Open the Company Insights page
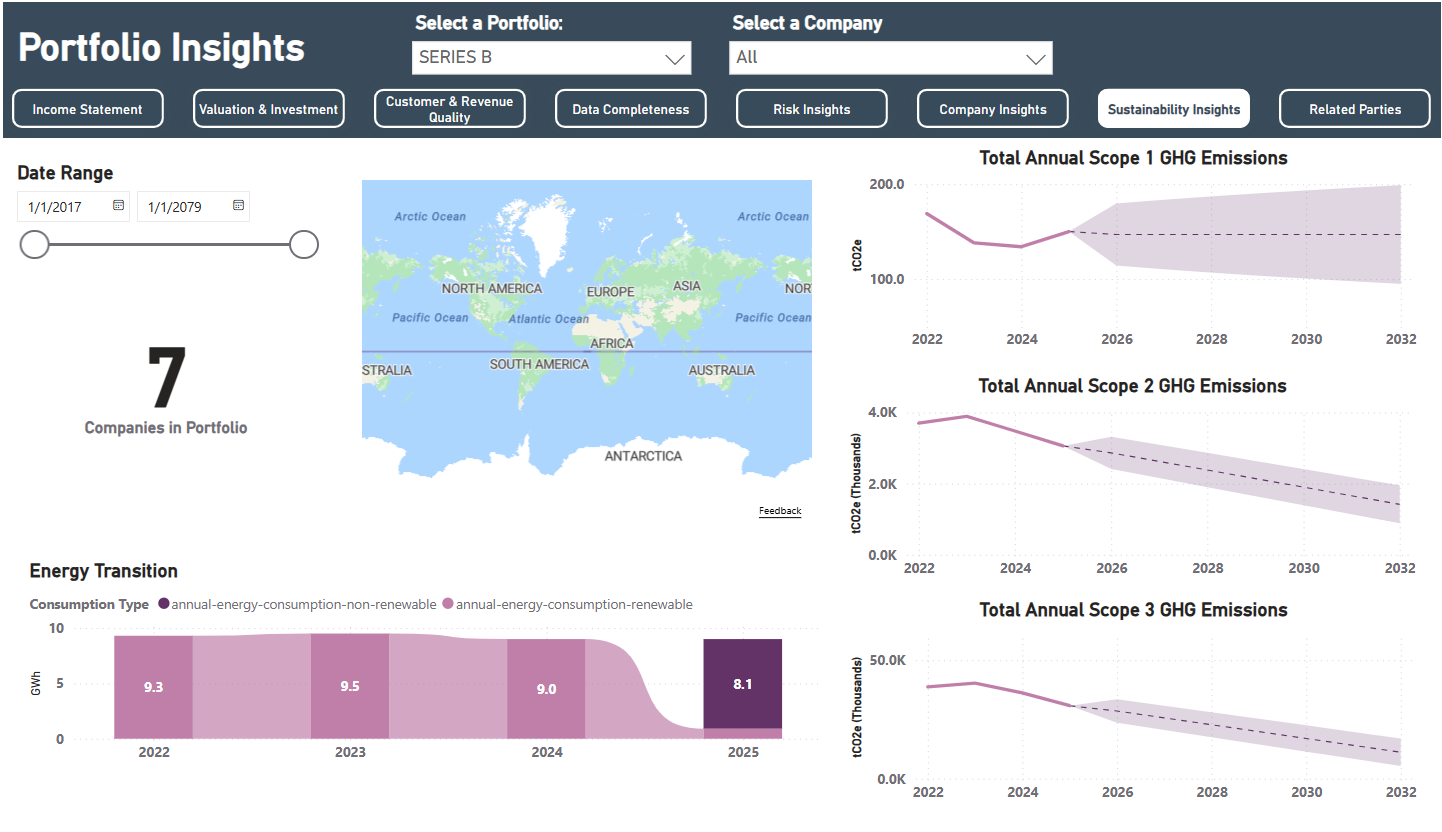The image size is (1442, 832). [x=993, y=109]
